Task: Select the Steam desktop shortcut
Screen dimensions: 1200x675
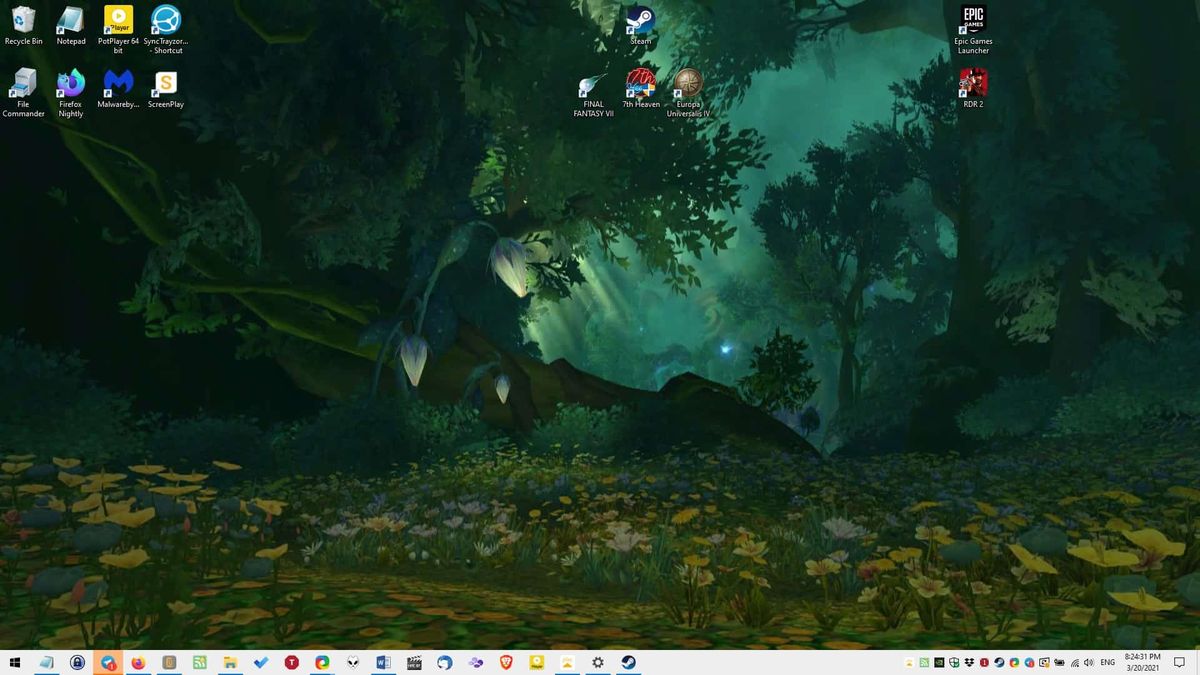Action: (640, 27)
